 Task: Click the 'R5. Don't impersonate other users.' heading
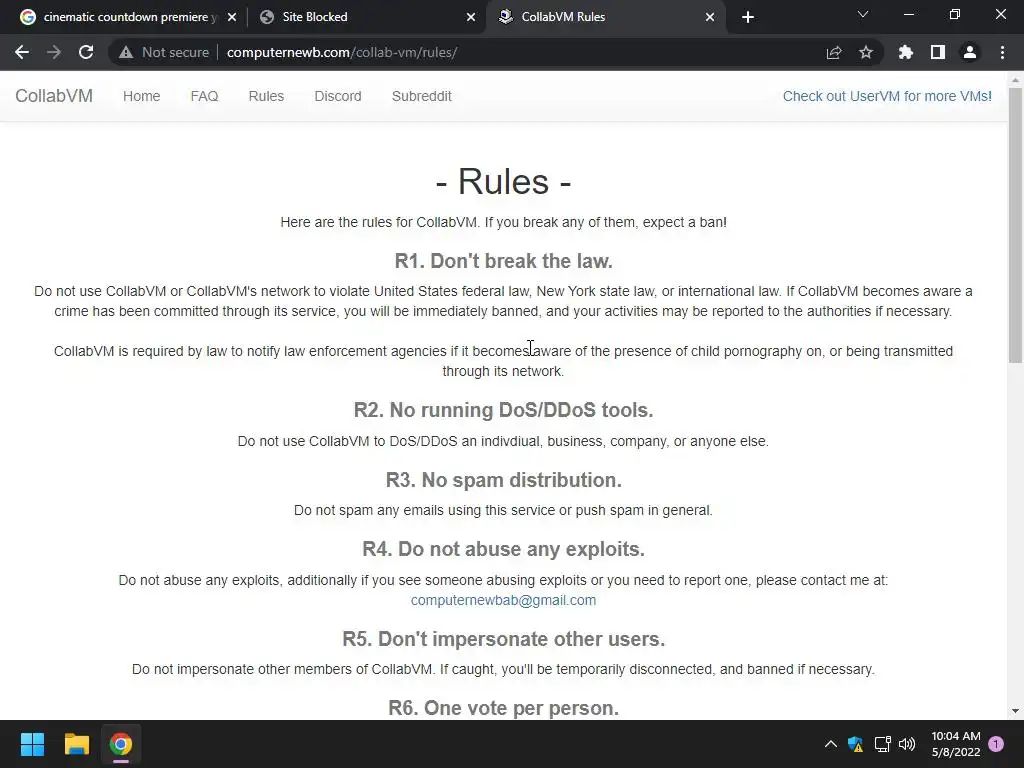pyautogui.click(x=504, y=639)
